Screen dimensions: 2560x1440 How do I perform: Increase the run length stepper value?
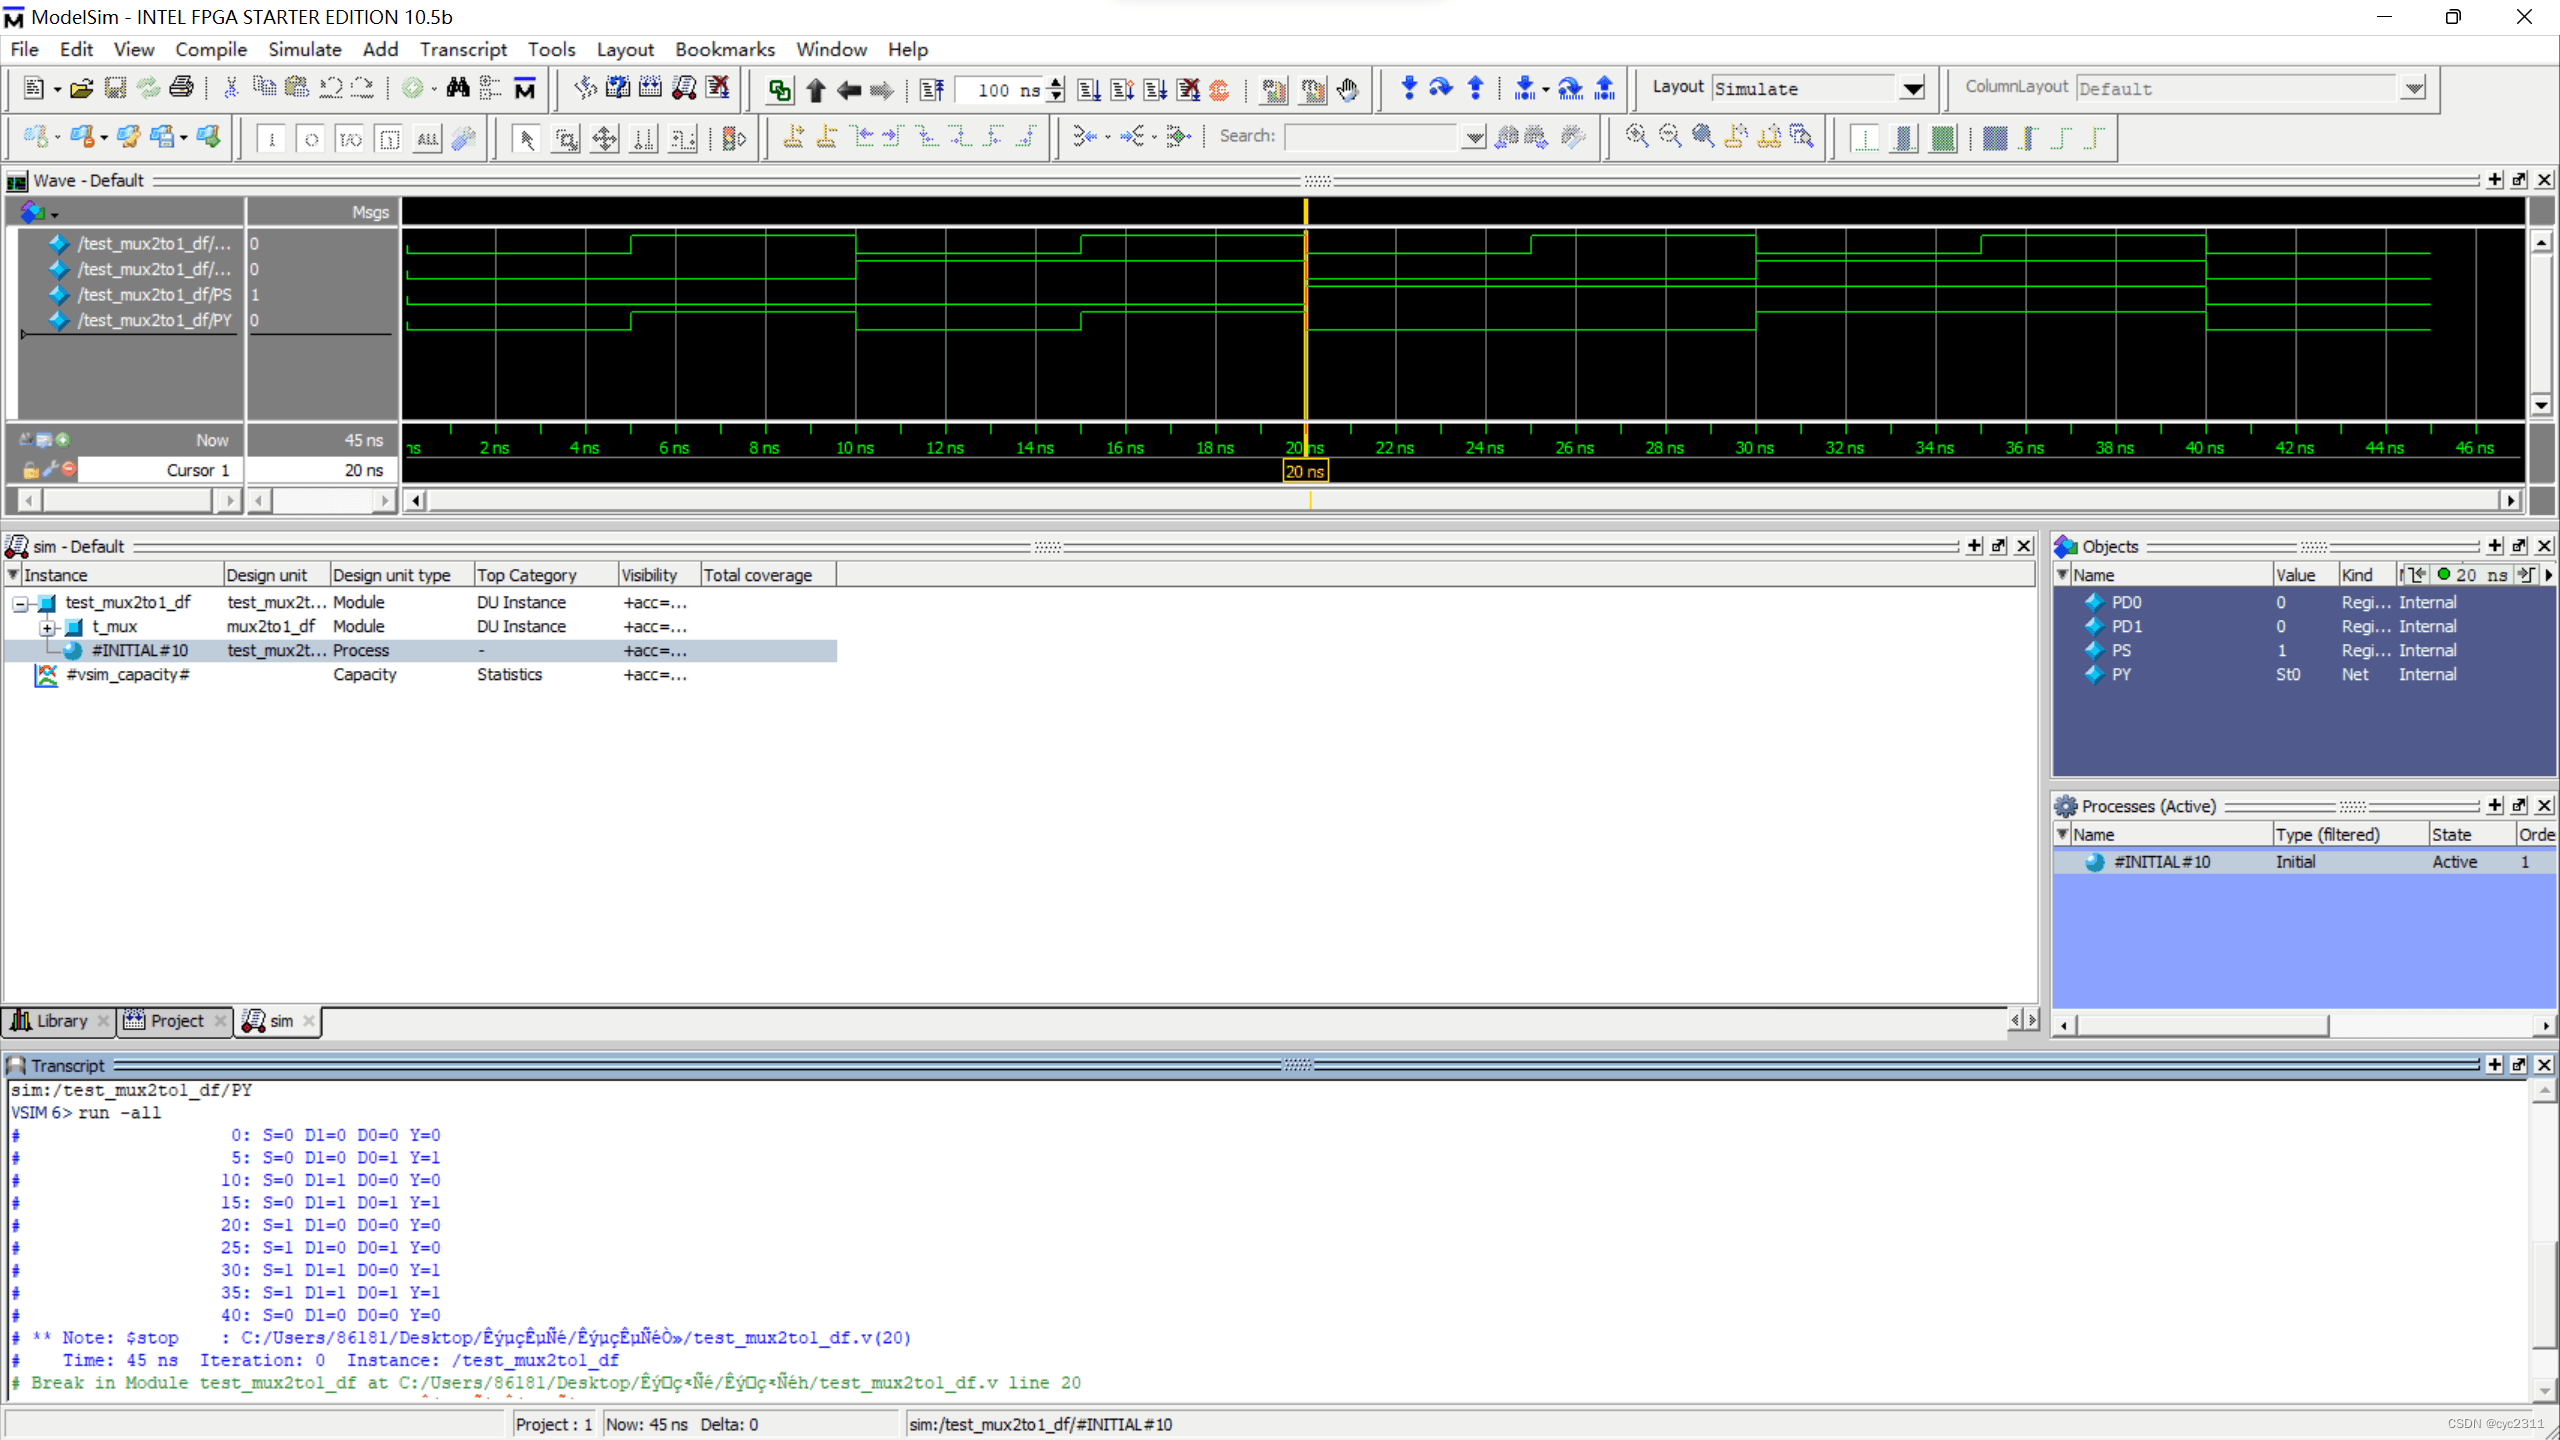(1056, 83)
